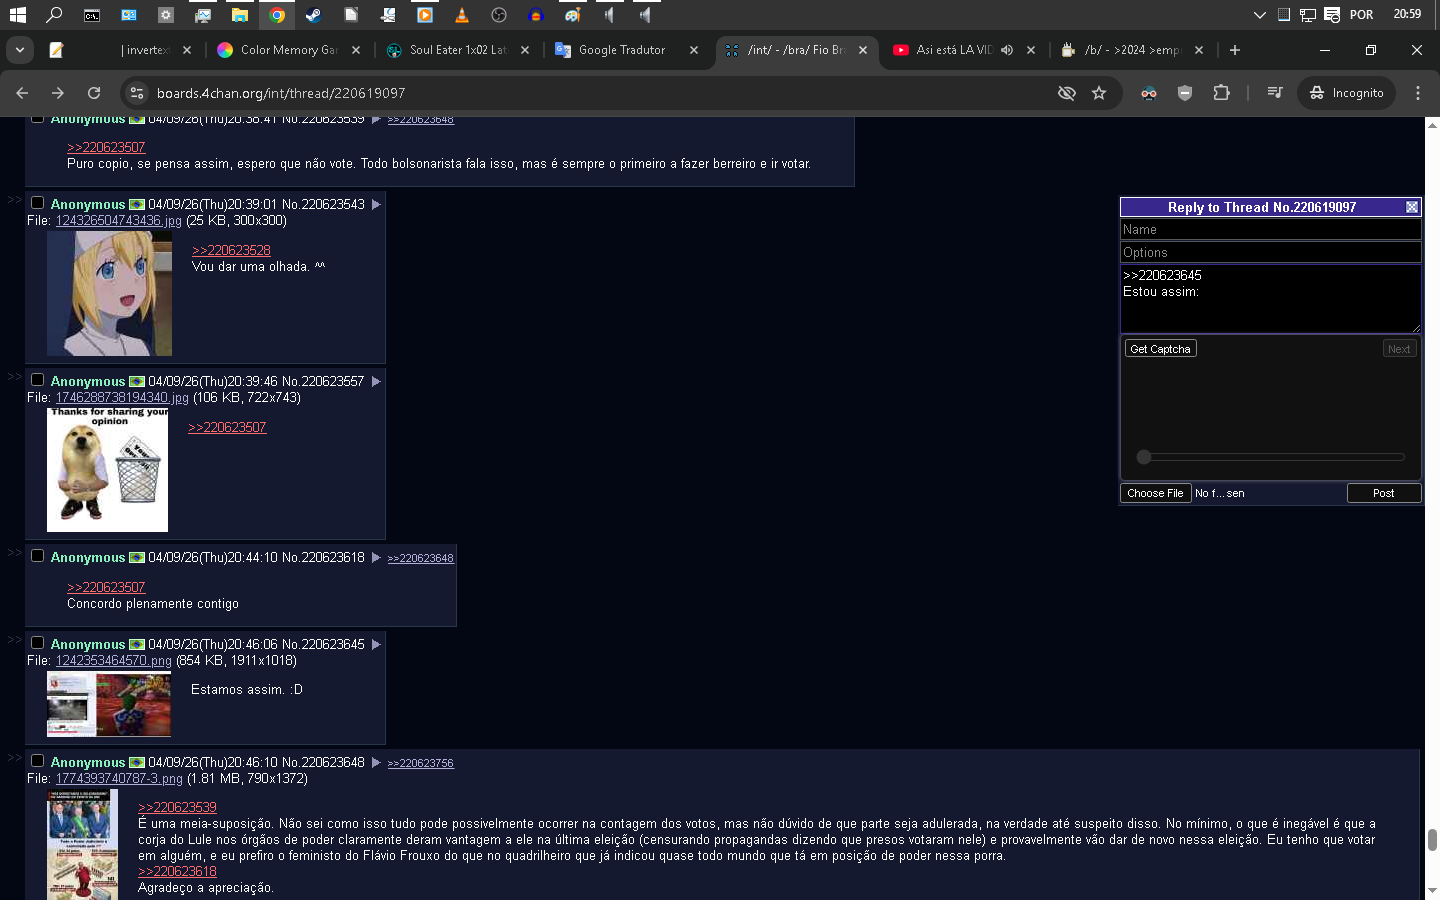Switch to the YouTube 'Asi está LA VID' tab
Image resolution: width=1440 pixels, height=900 pixels.
pos(965,50)
